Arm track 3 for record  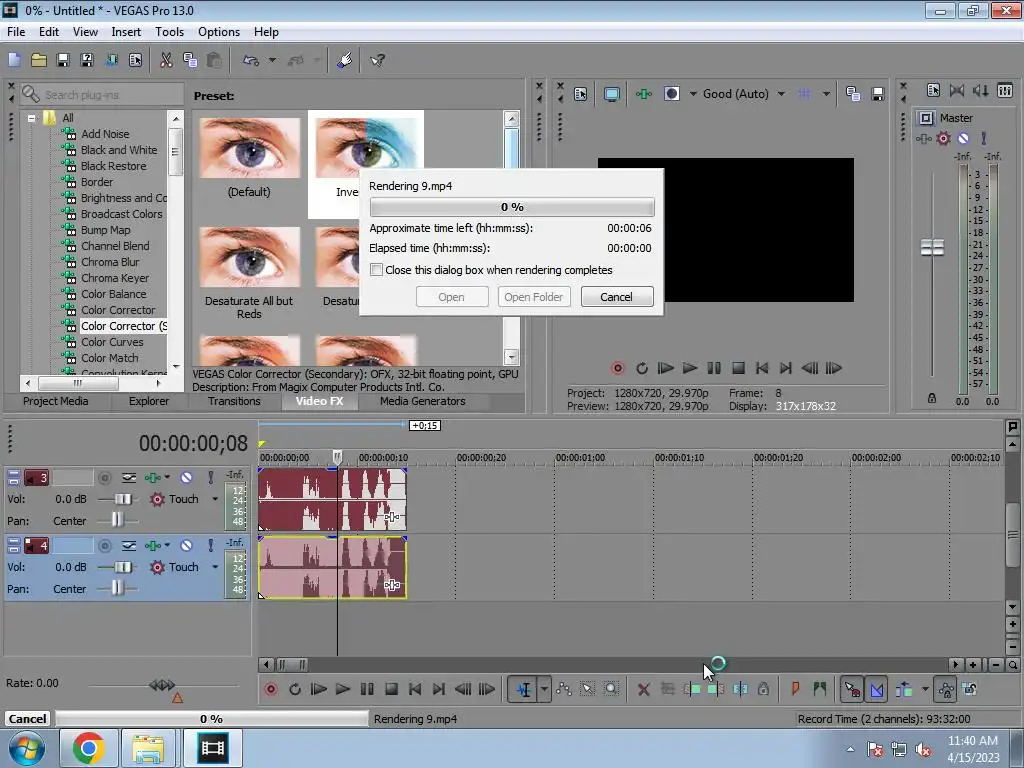pyautogui.click(x=104, y=477)
